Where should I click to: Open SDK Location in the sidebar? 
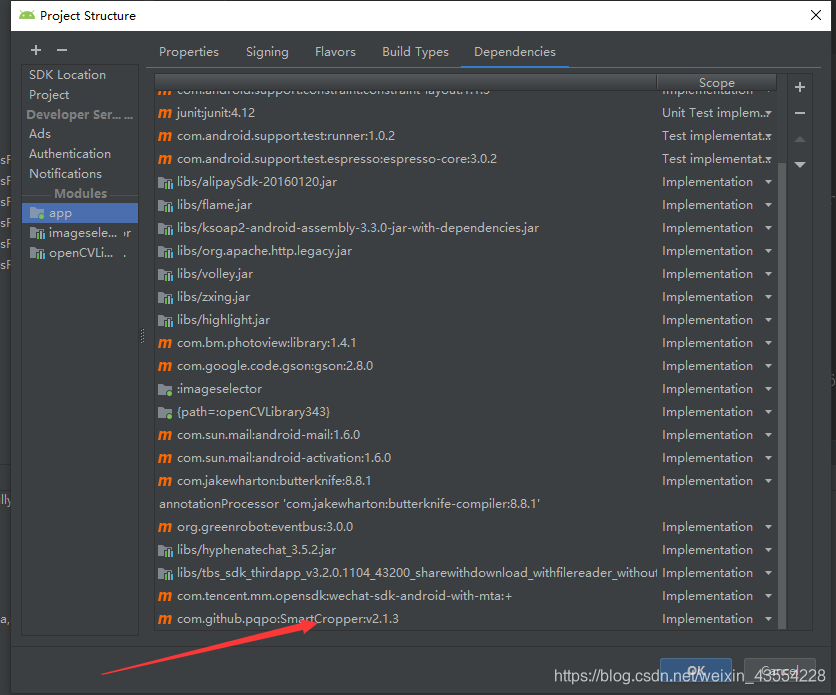[x=67, y=75]
